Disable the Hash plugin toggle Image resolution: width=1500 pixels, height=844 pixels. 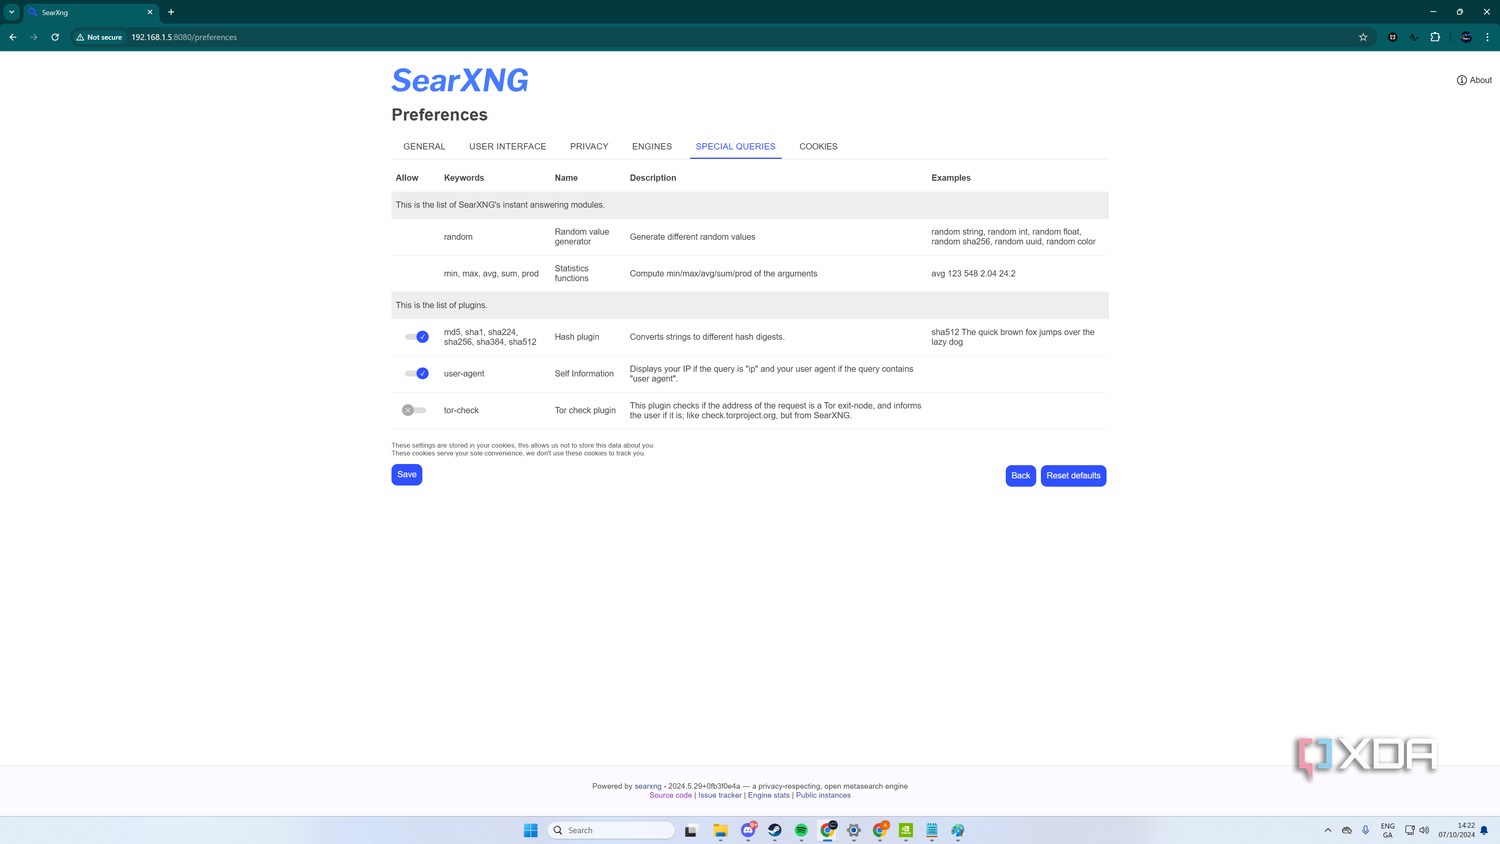(416, 337)
